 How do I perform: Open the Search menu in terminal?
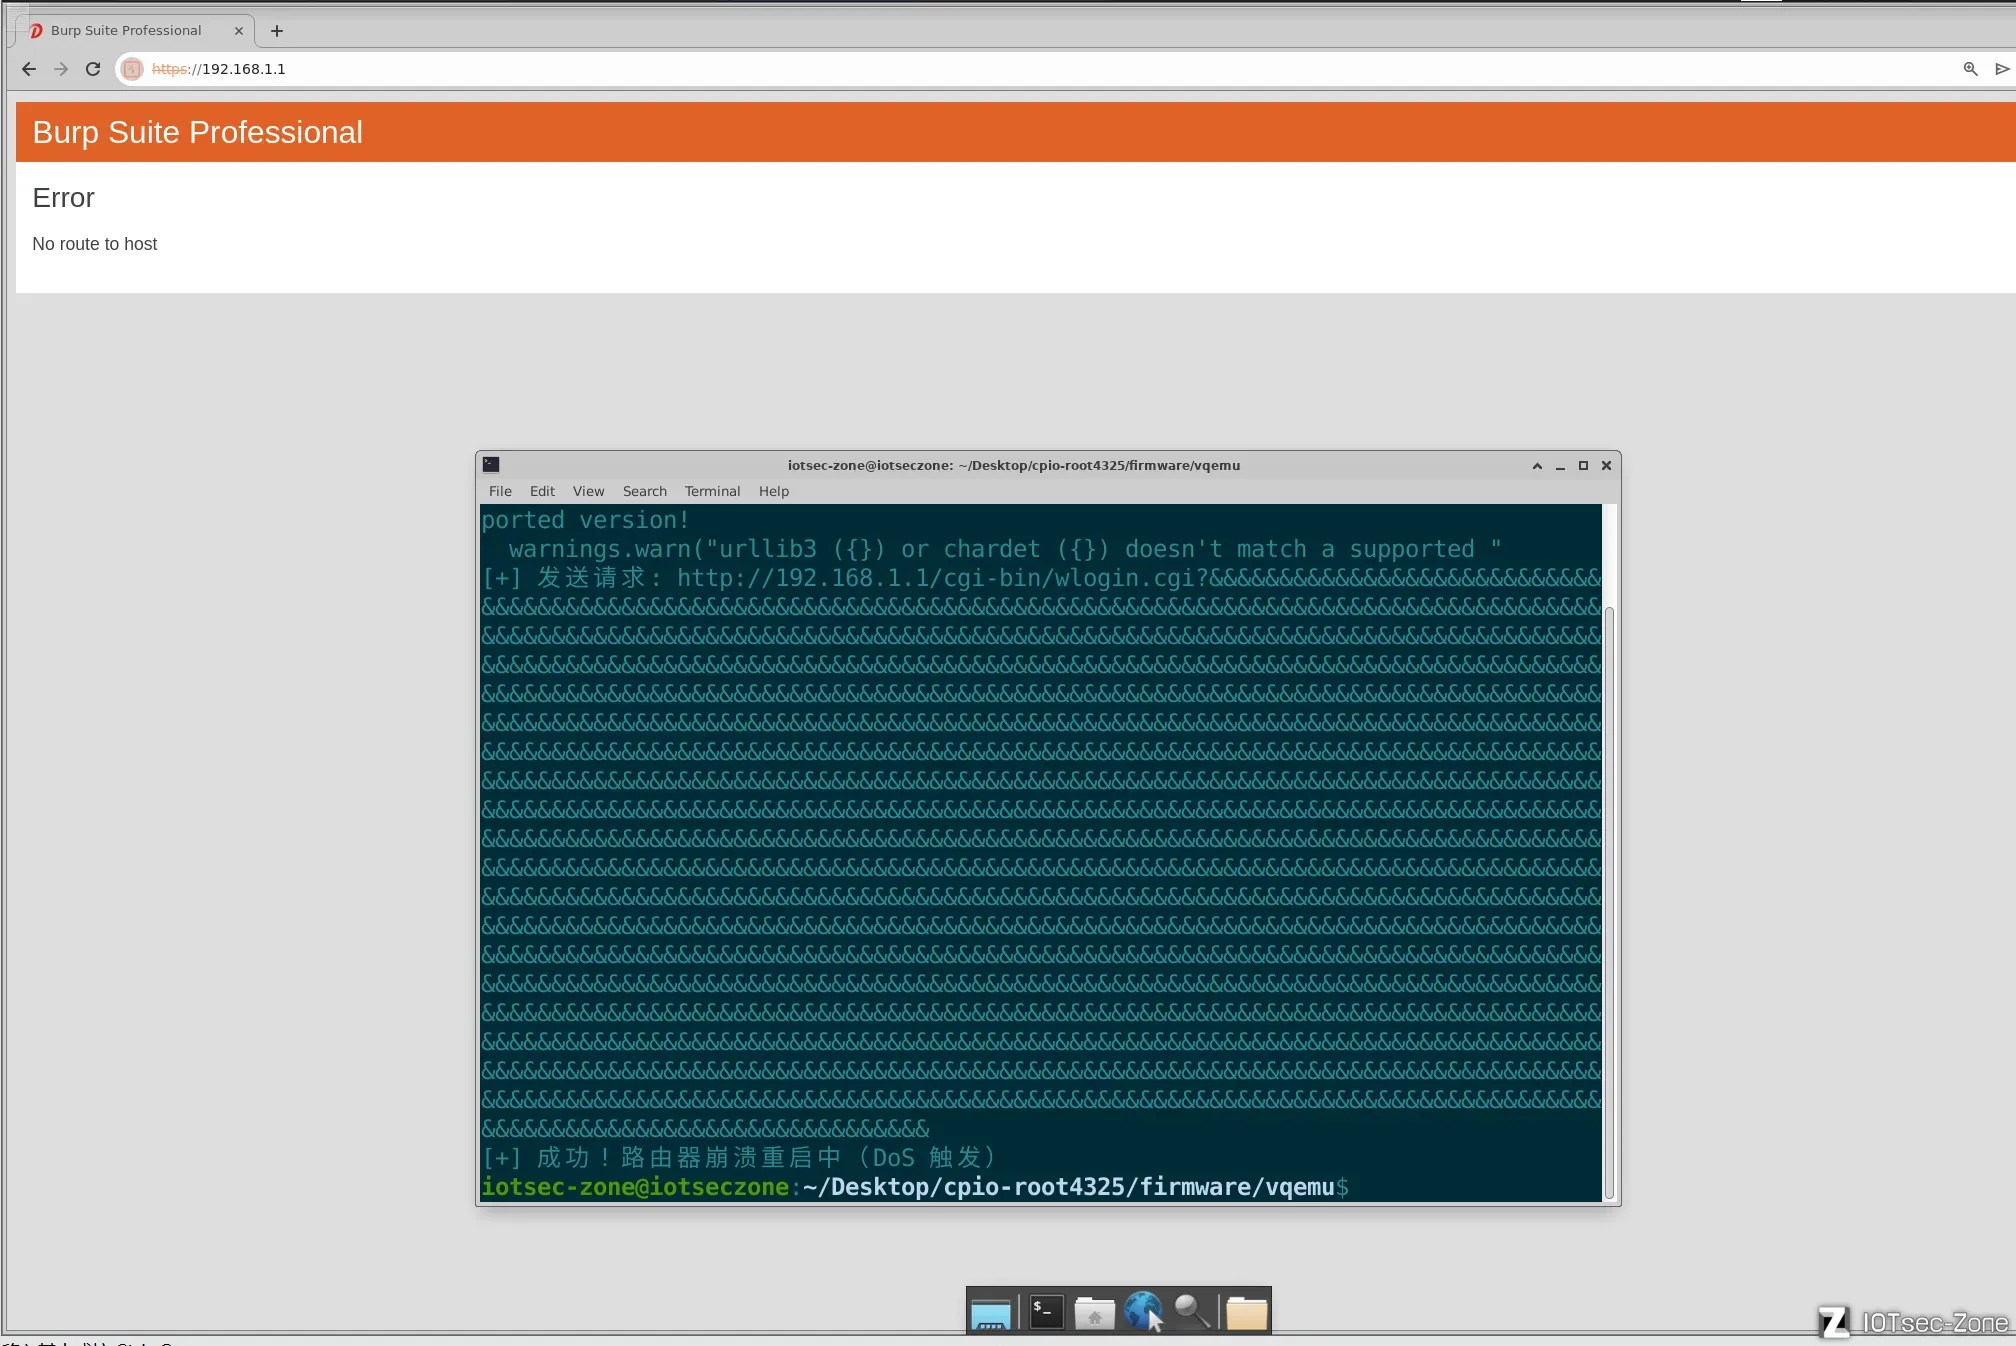coord(644,491)
